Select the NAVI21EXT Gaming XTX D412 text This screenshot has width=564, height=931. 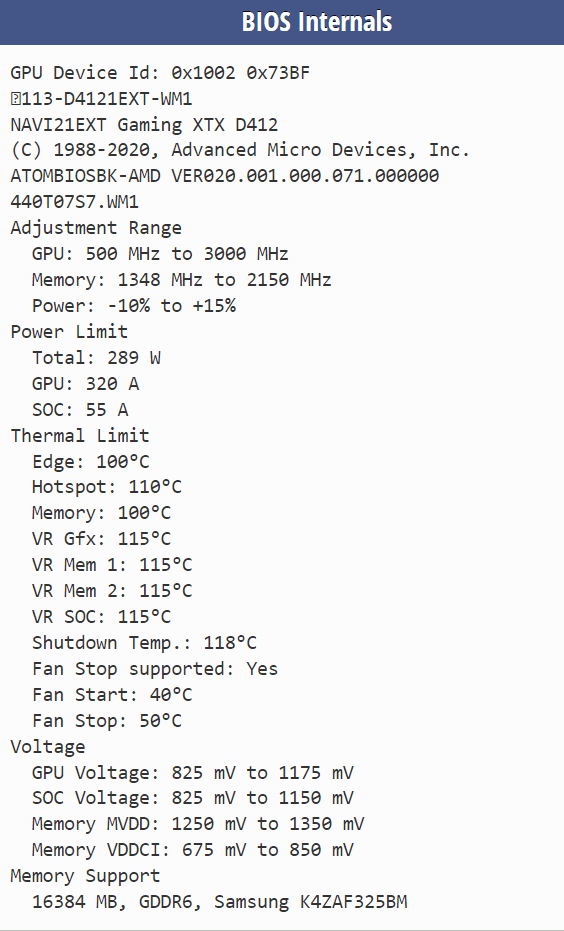[144, 125]
